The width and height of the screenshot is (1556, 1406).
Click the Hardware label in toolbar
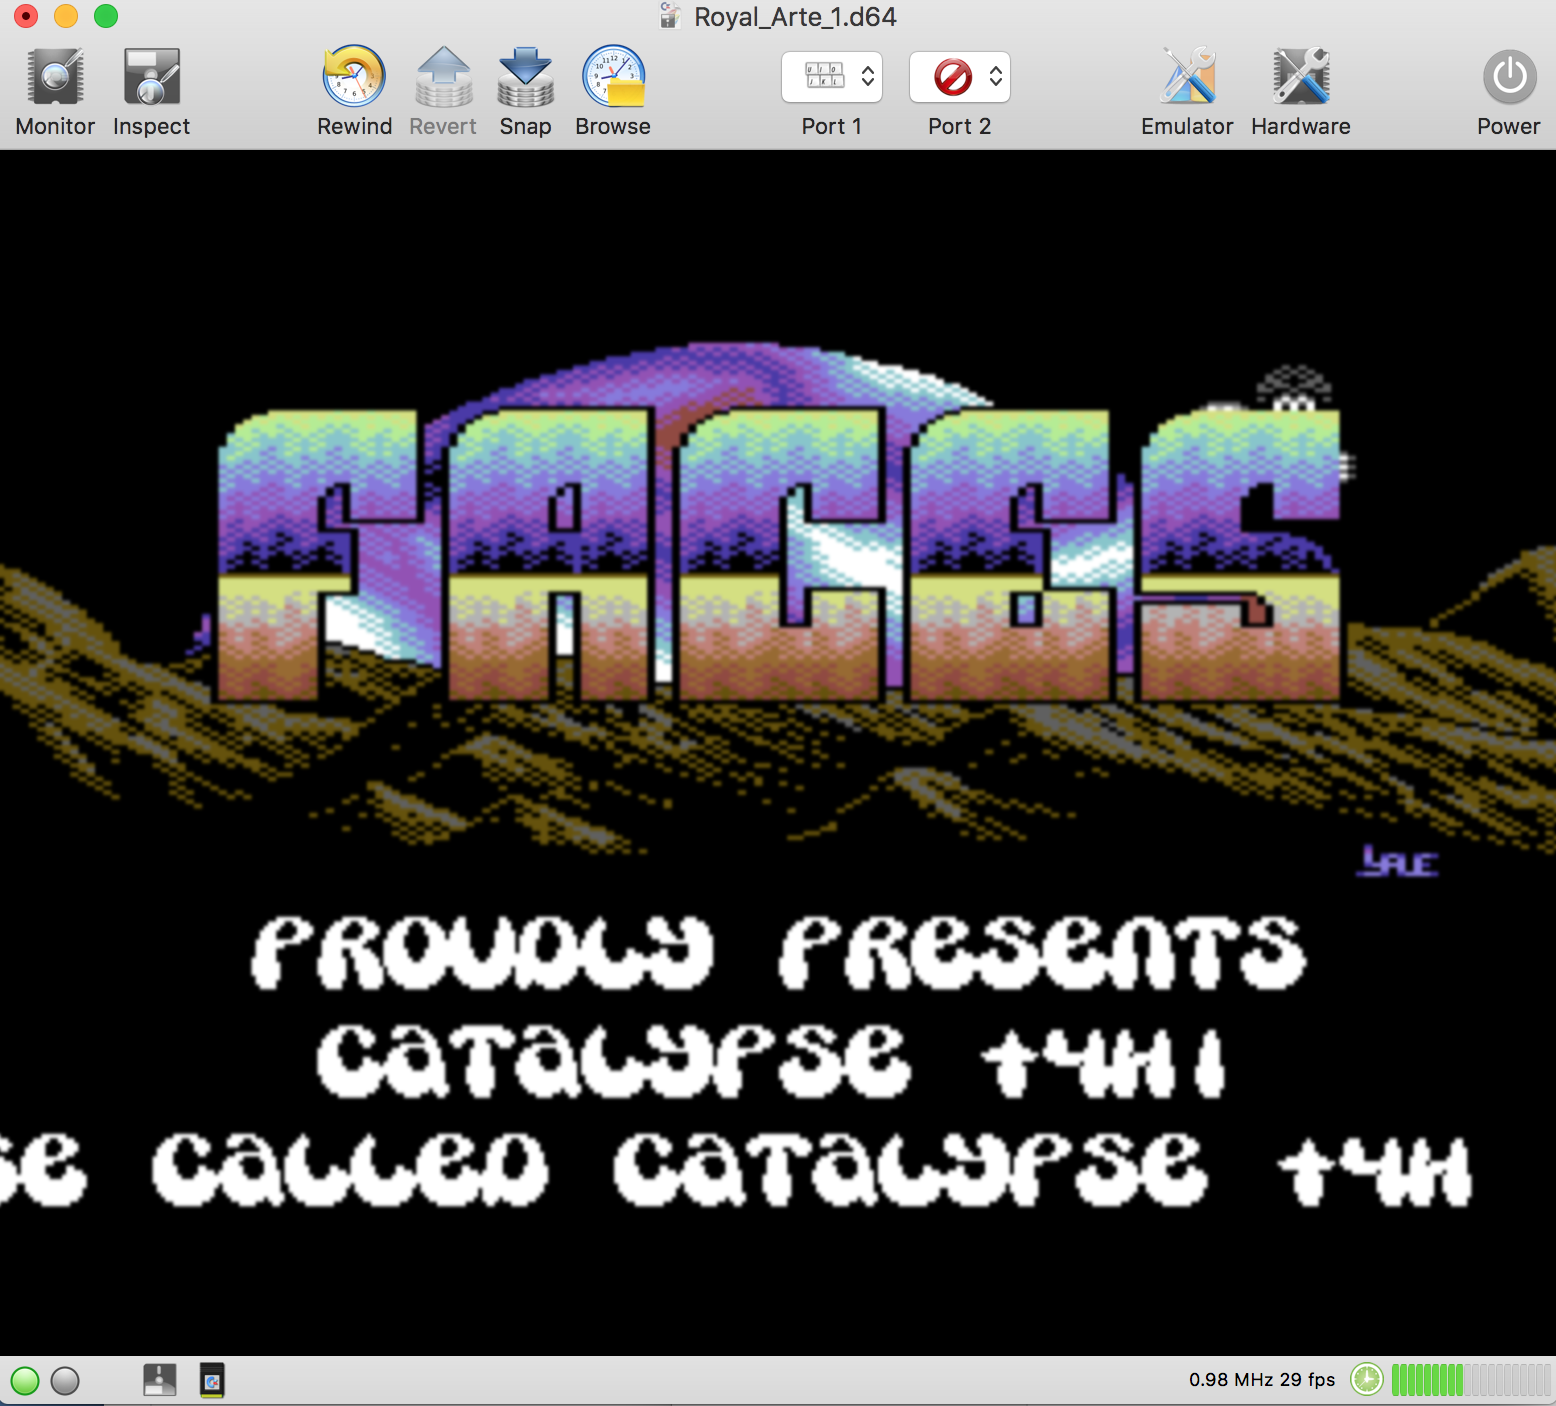click(x=1301, y=126)
